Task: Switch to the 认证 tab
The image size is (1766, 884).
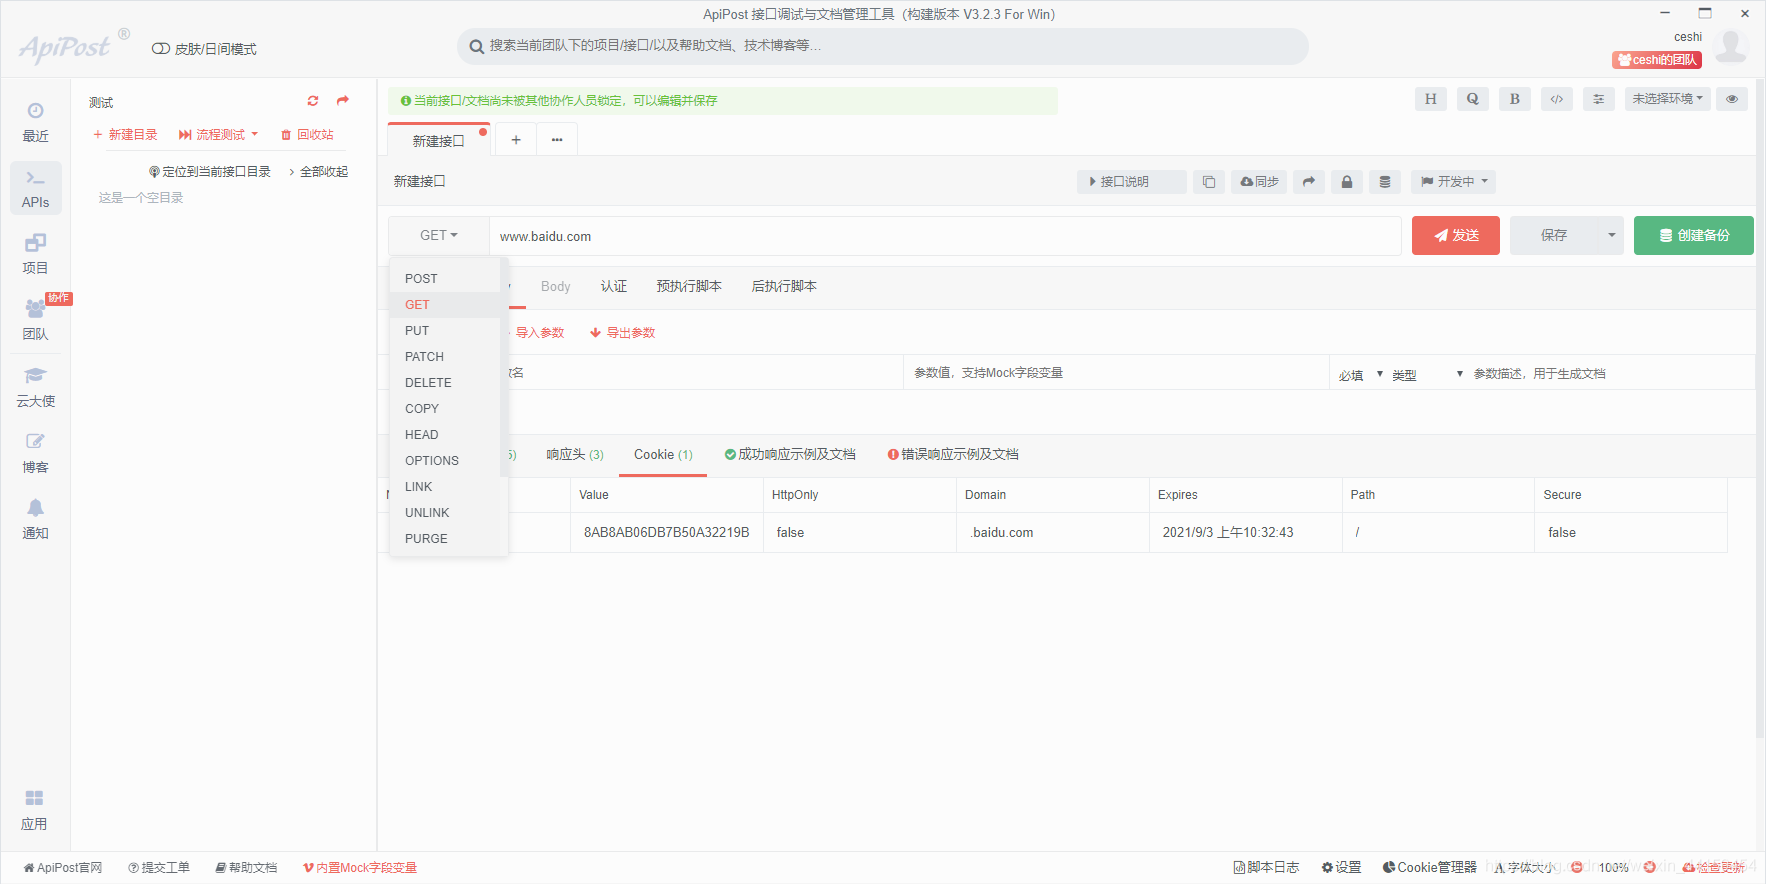Action: click(x=614, y=287)
